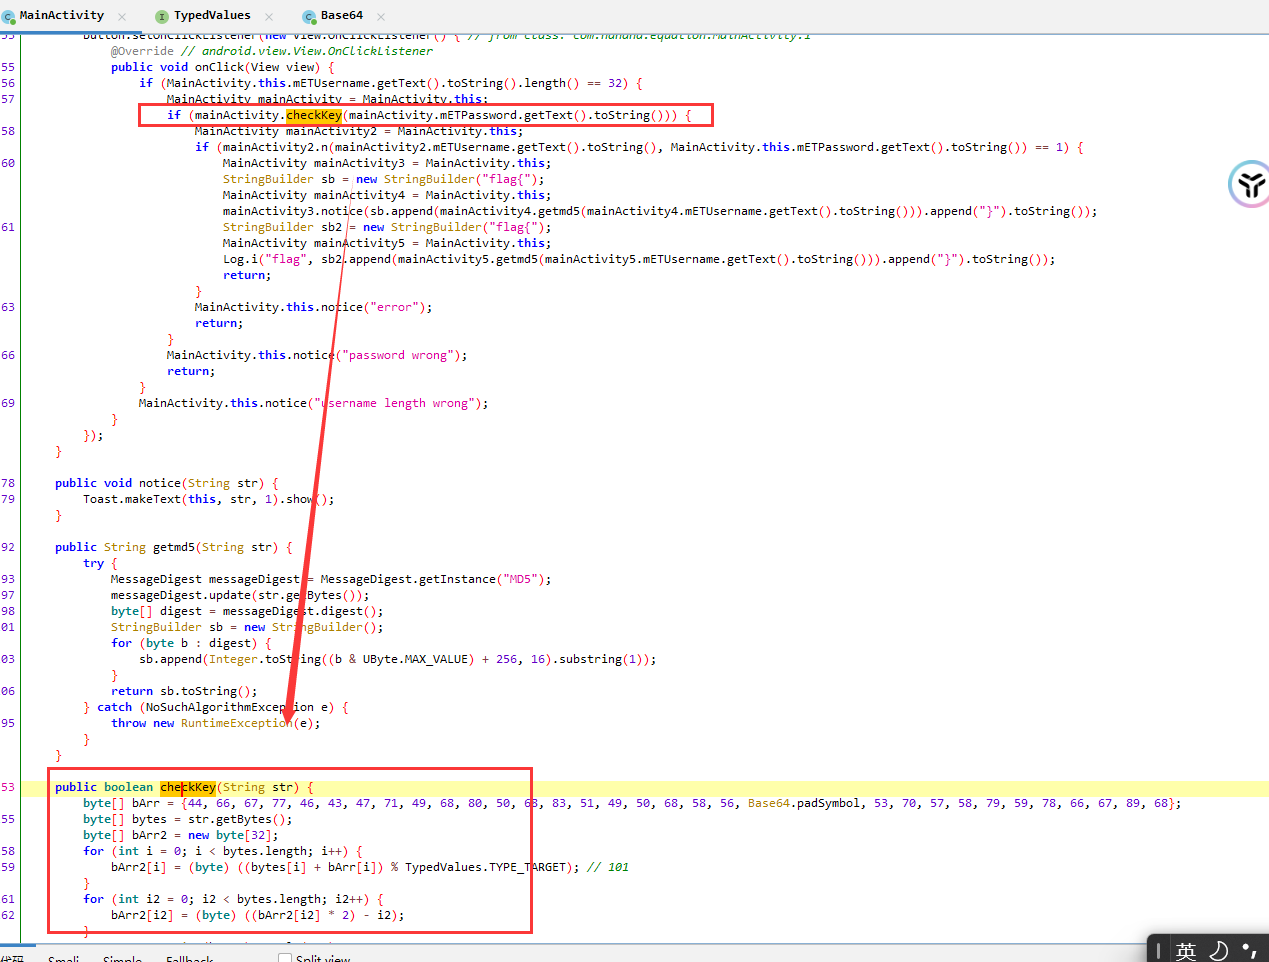1269x962 pixels.
Task: Click str.getBytes() in checkKey method
Action: [x=237, y=819]
